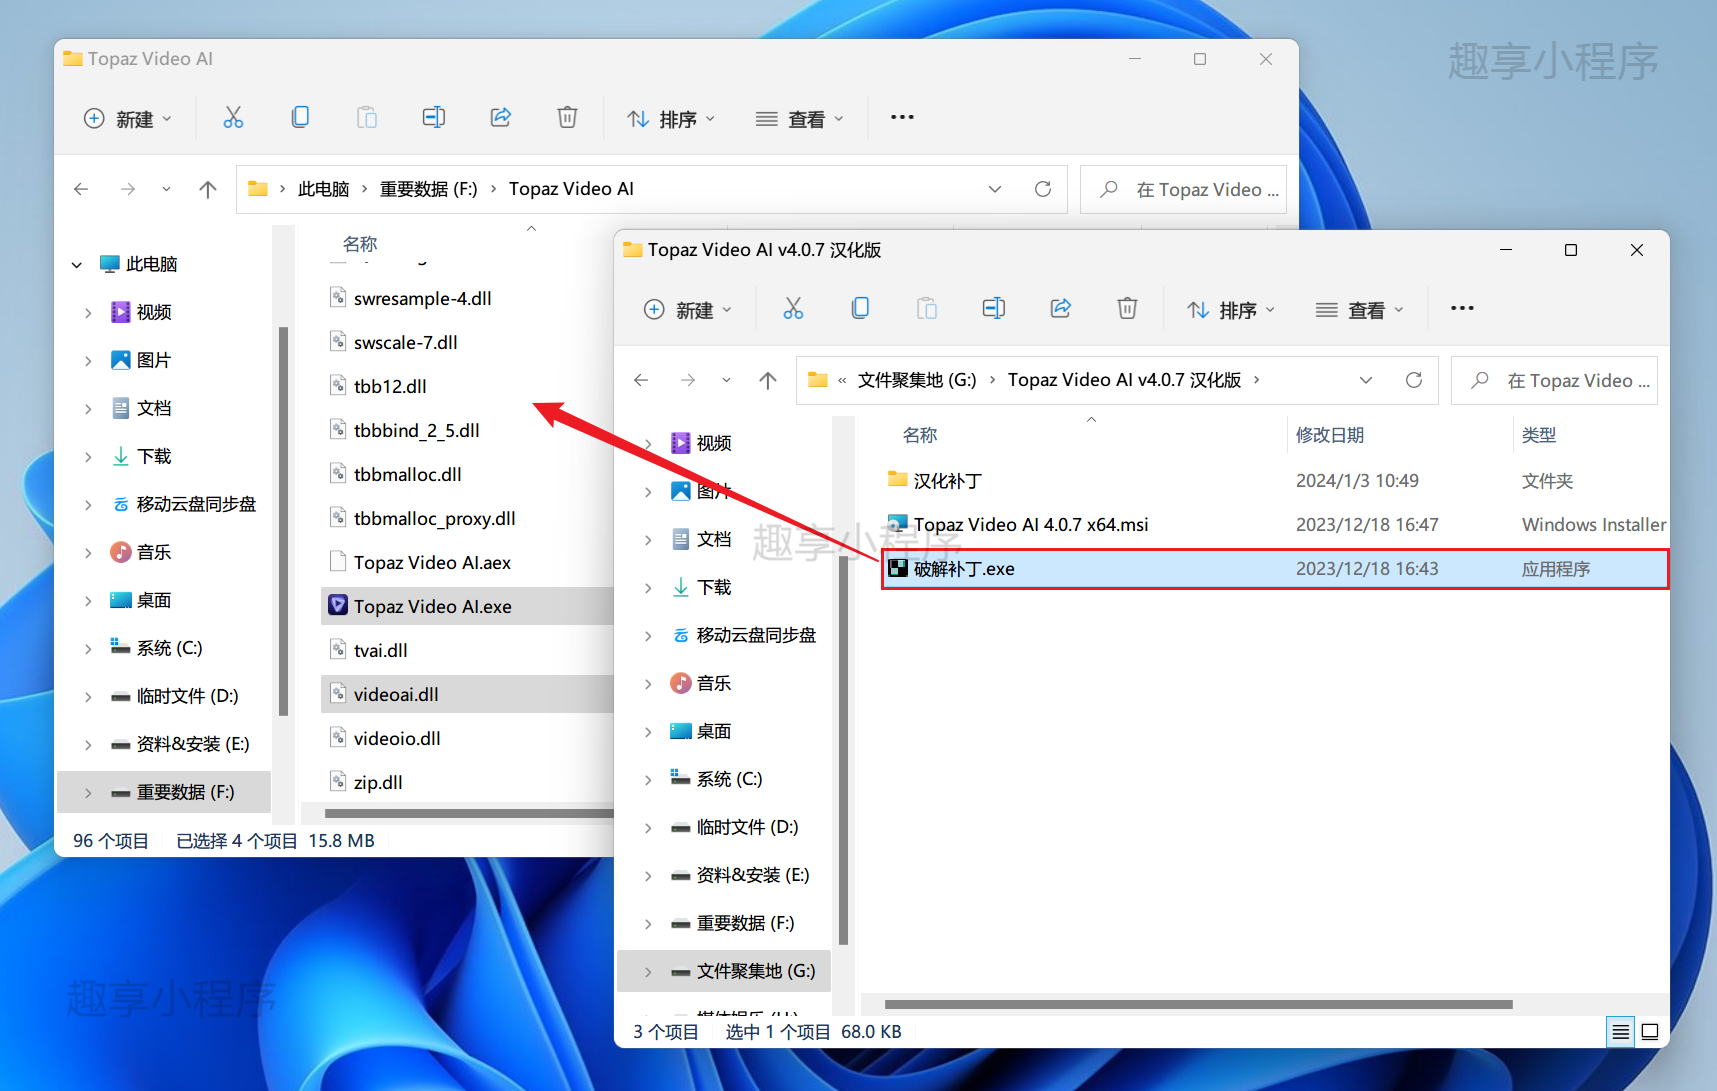Switch to details view in 汉化版 status bar
The height and width of the screenshot is (1091, 1717).
(1621, 1032)
